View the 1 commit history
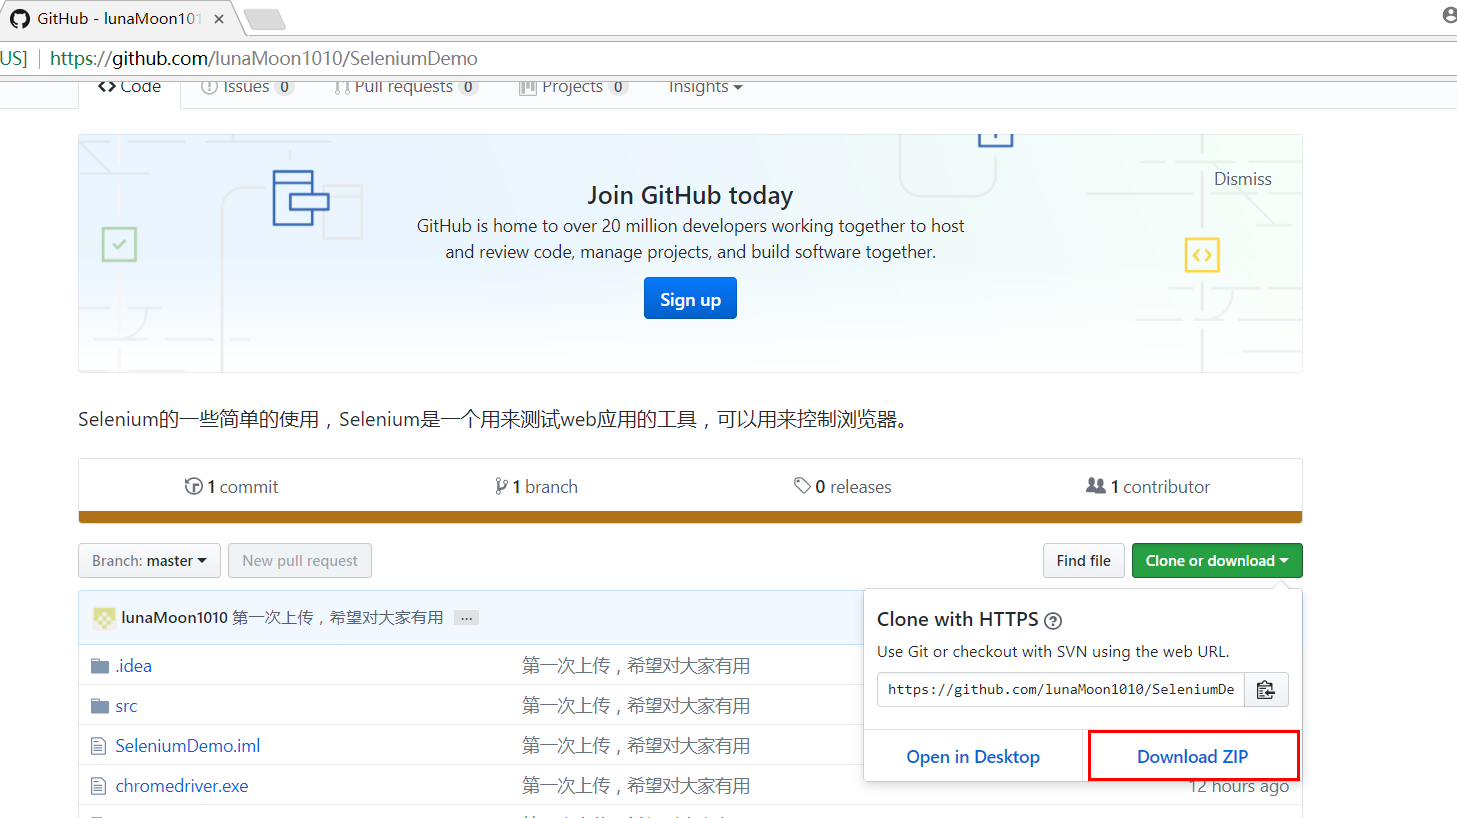1457x818 pixels. tap(231, 487)
